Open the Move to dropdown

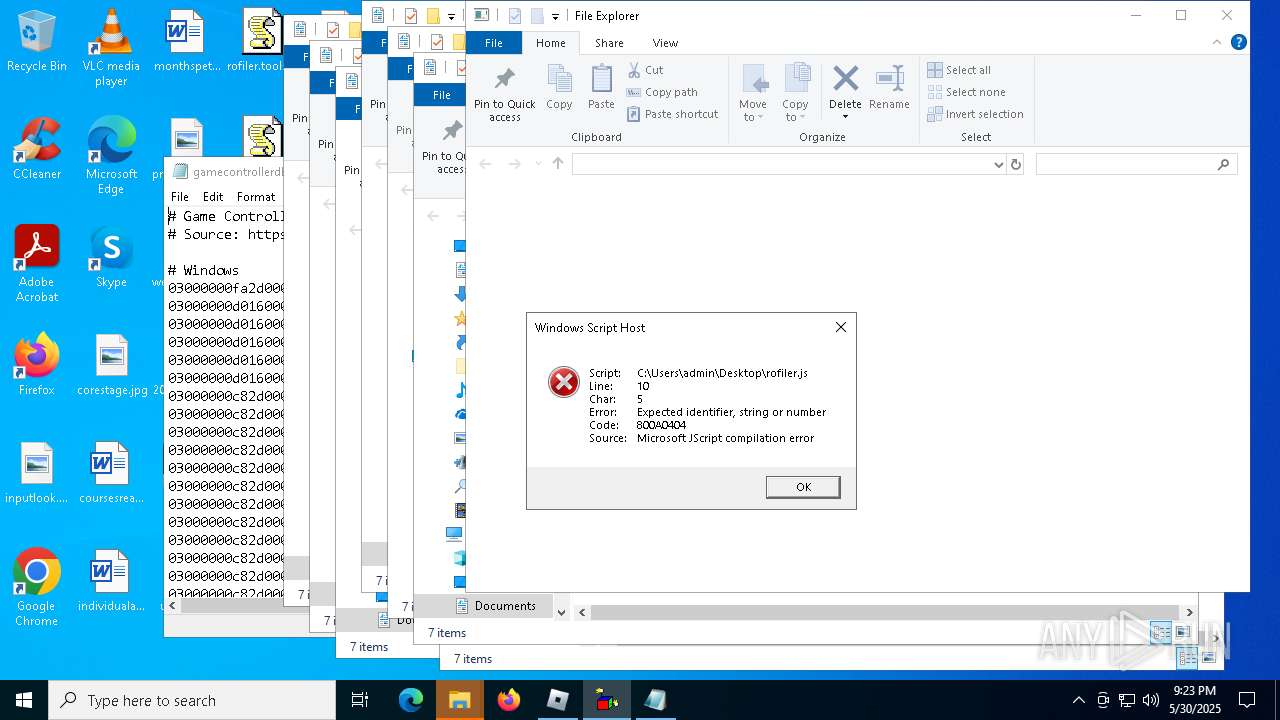(x=753, y=93)
